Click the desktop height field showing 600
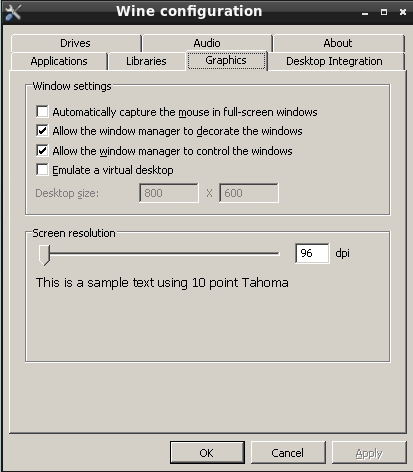 point(249,193)
